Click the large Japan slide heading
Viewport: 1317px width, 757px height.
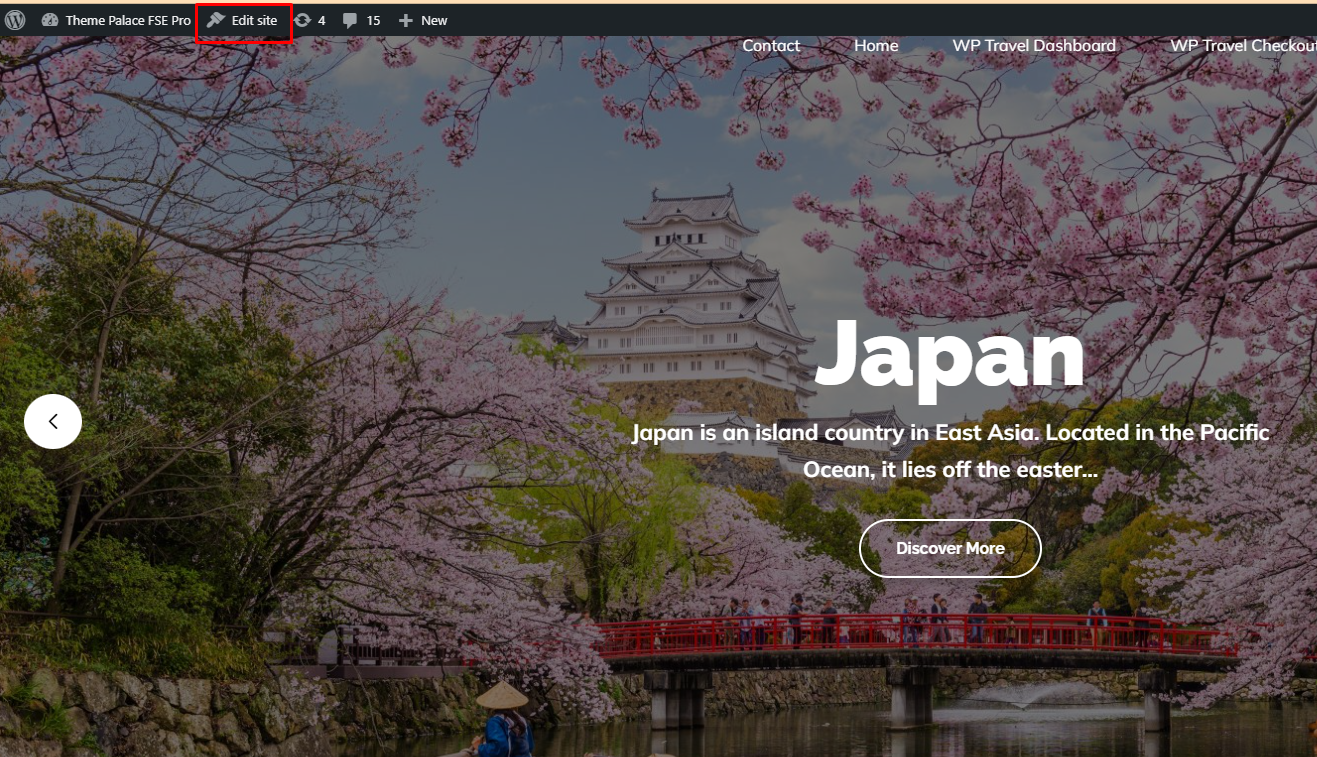click(949, 355)
